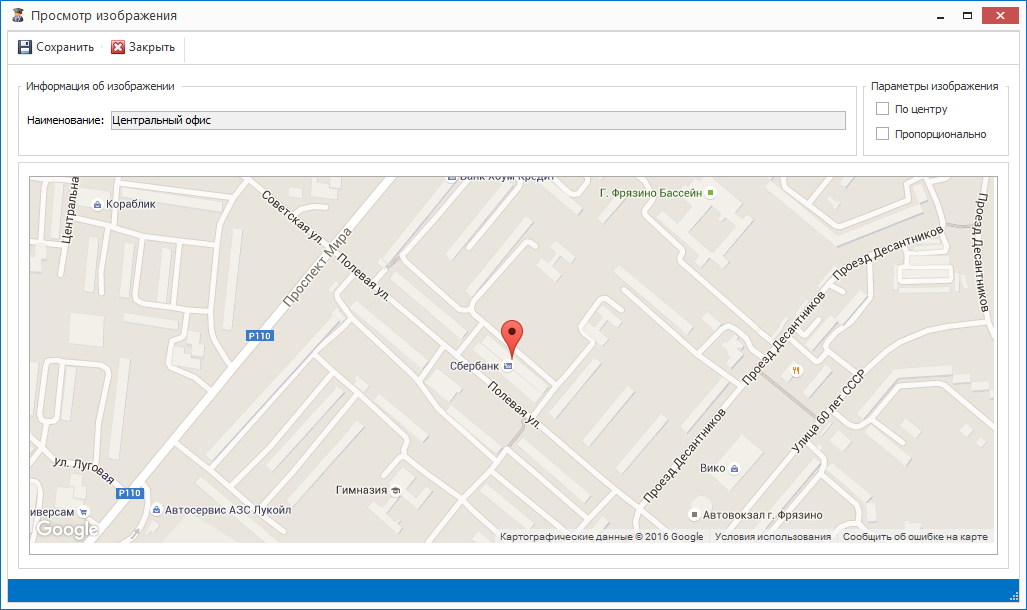Click the Гимназия school icon
The image size is (1027, 610).
(396, 490)
